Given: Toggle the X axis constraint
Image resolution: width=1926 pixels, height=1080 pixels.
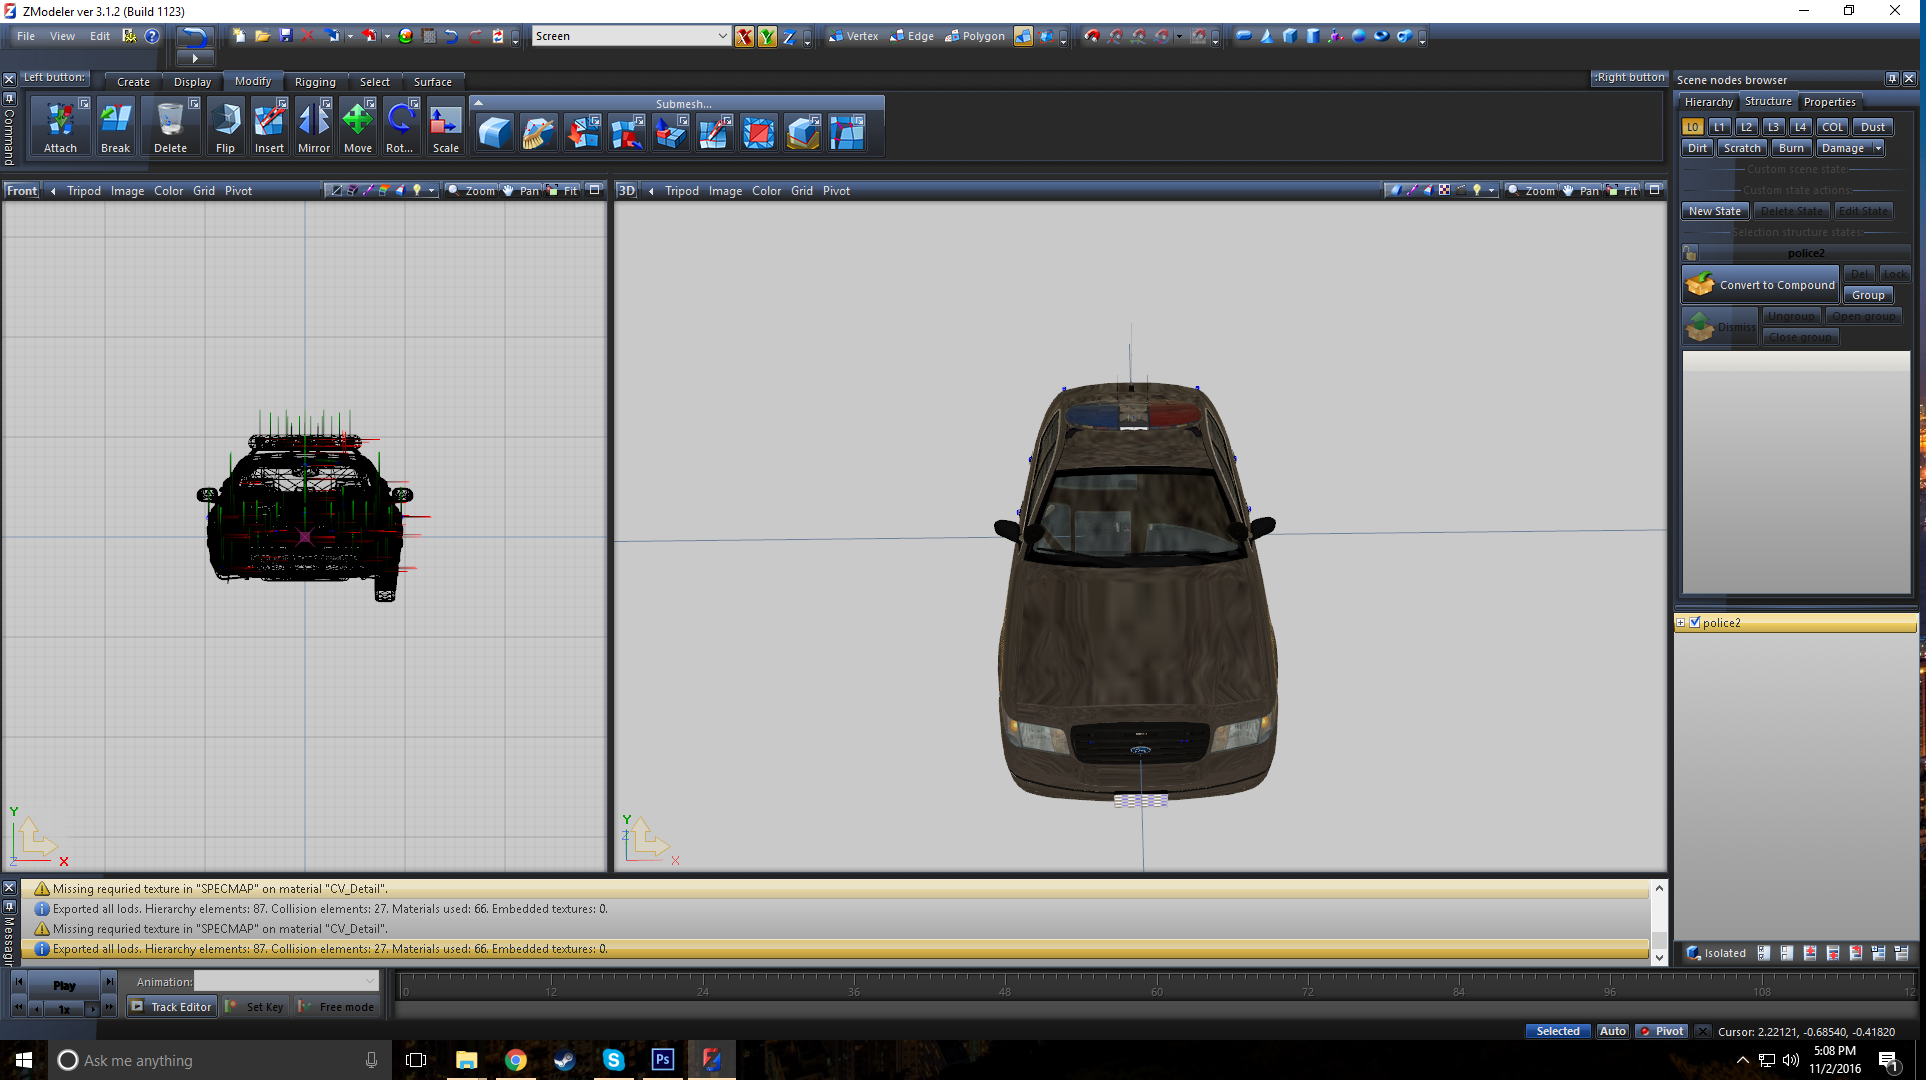Looking at the screenshot, I should click(744, 37).
